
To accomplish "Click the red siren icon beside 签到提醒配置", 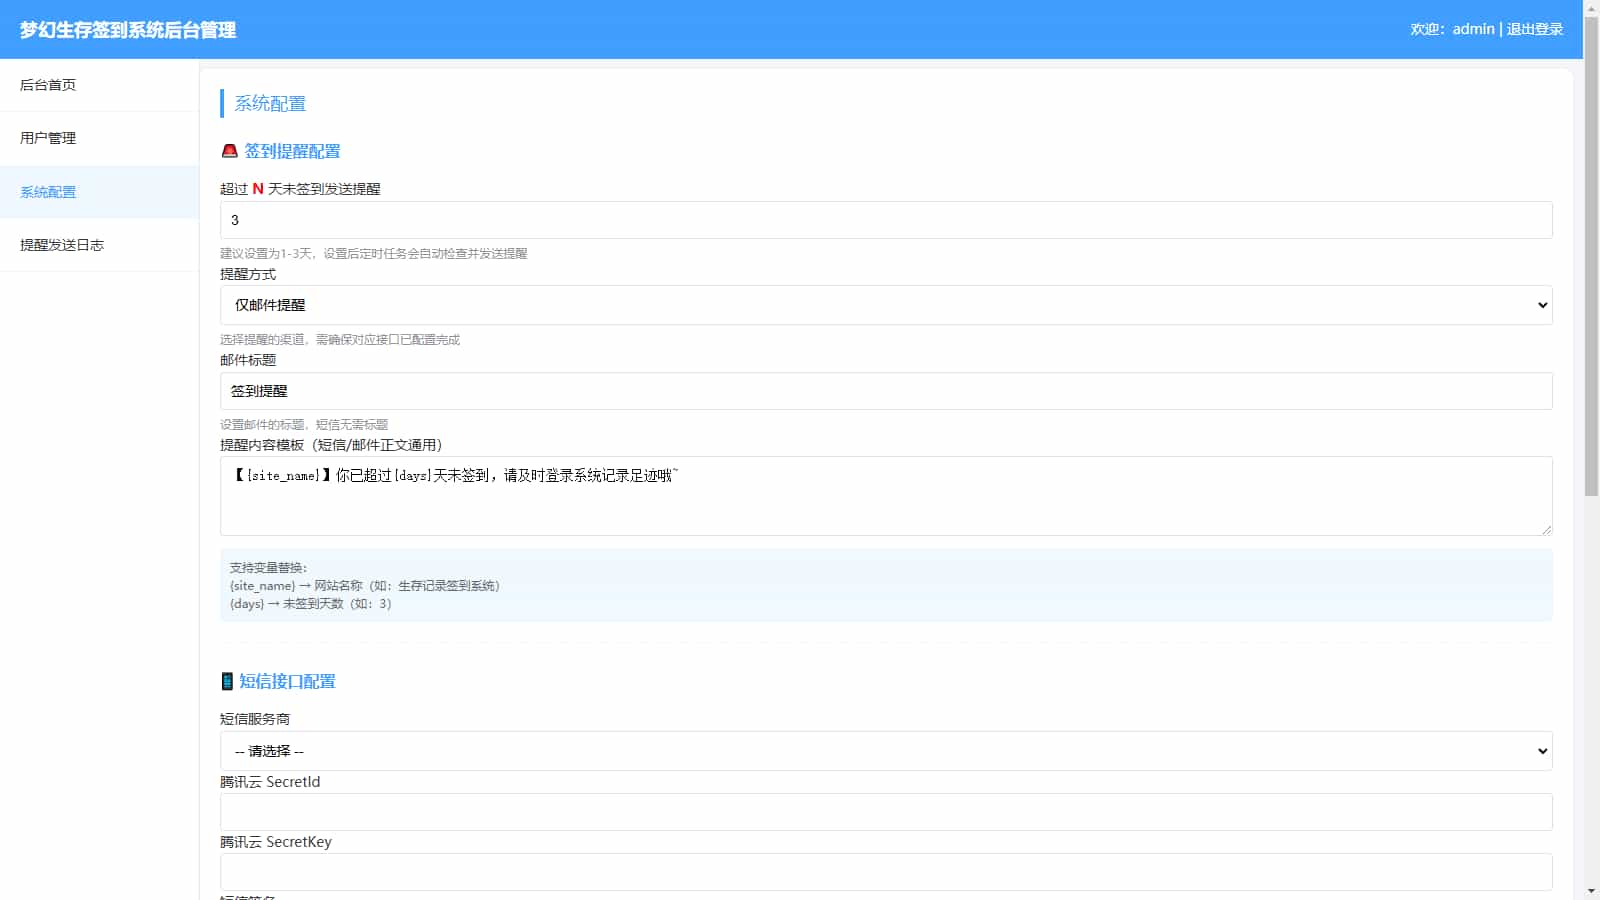I will point(229,151).
